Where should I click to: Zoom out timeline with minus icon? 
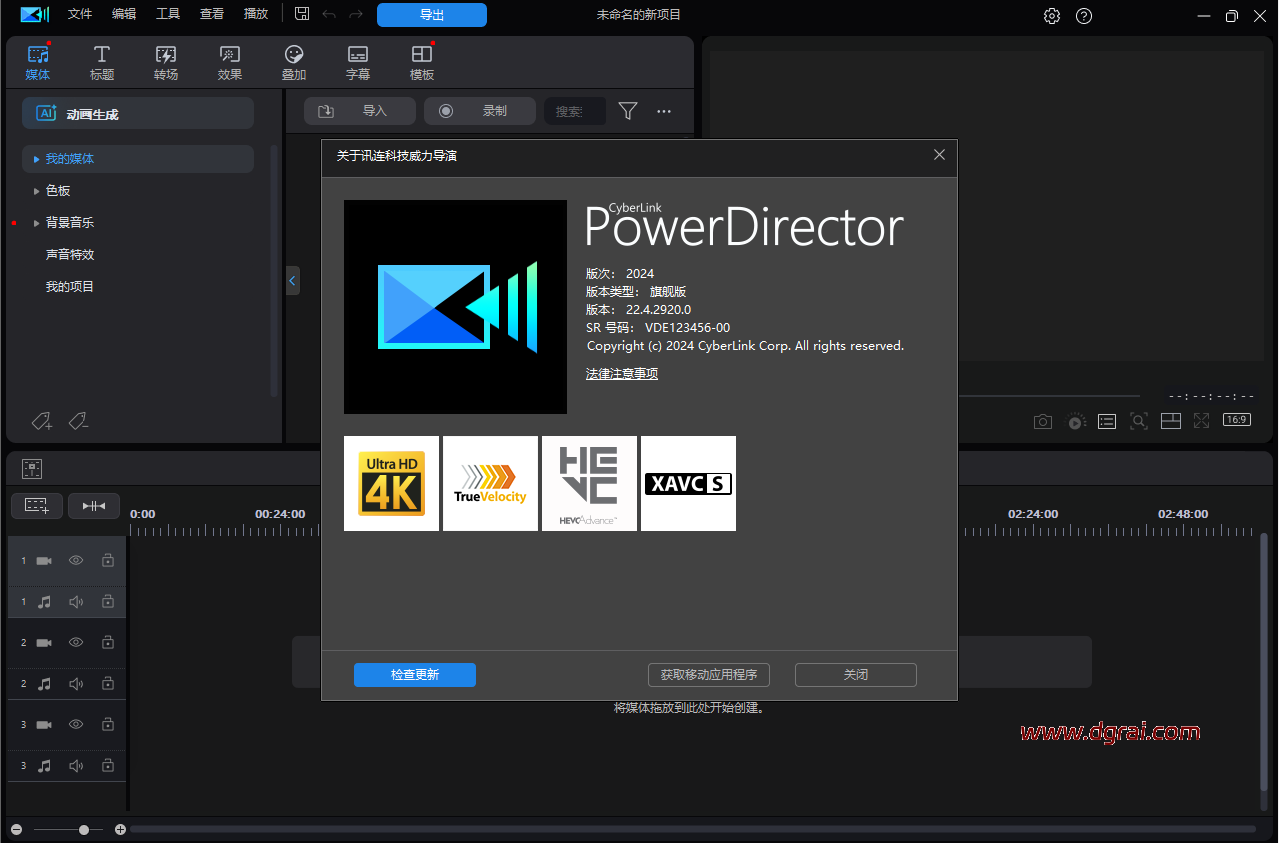tap(16, 829)
